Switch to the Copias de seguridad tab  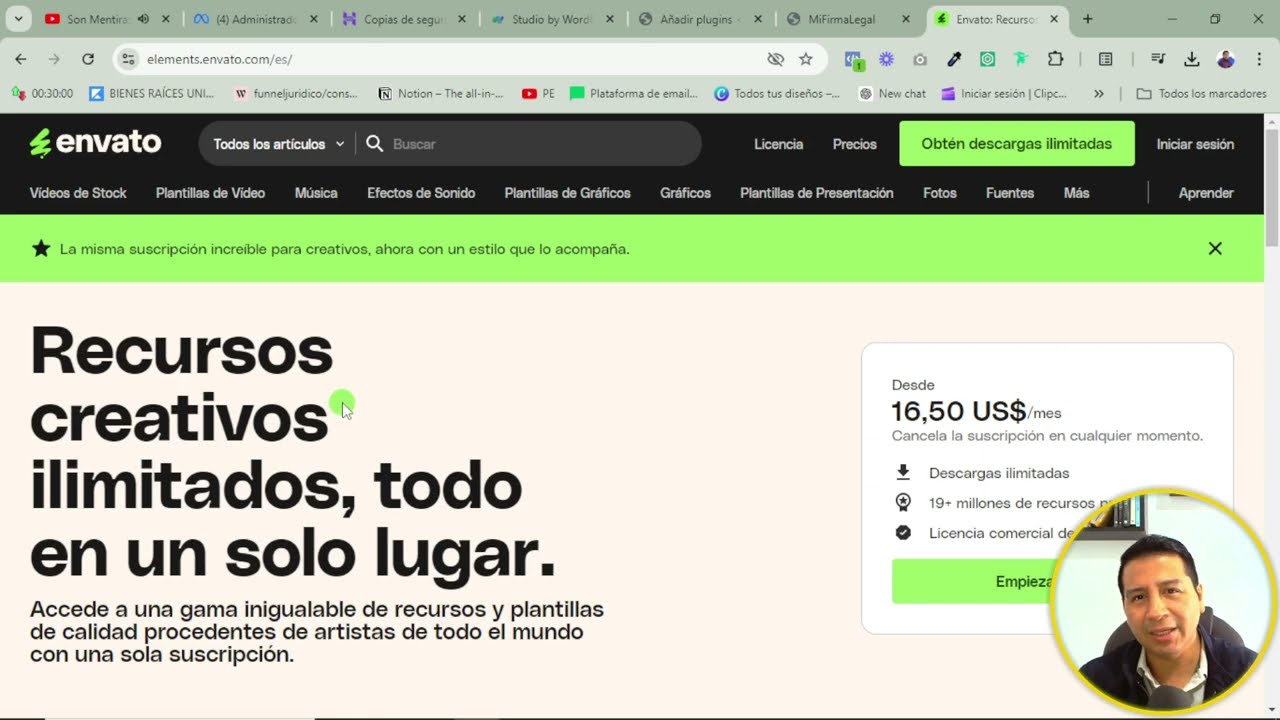[x=402, y=19]
